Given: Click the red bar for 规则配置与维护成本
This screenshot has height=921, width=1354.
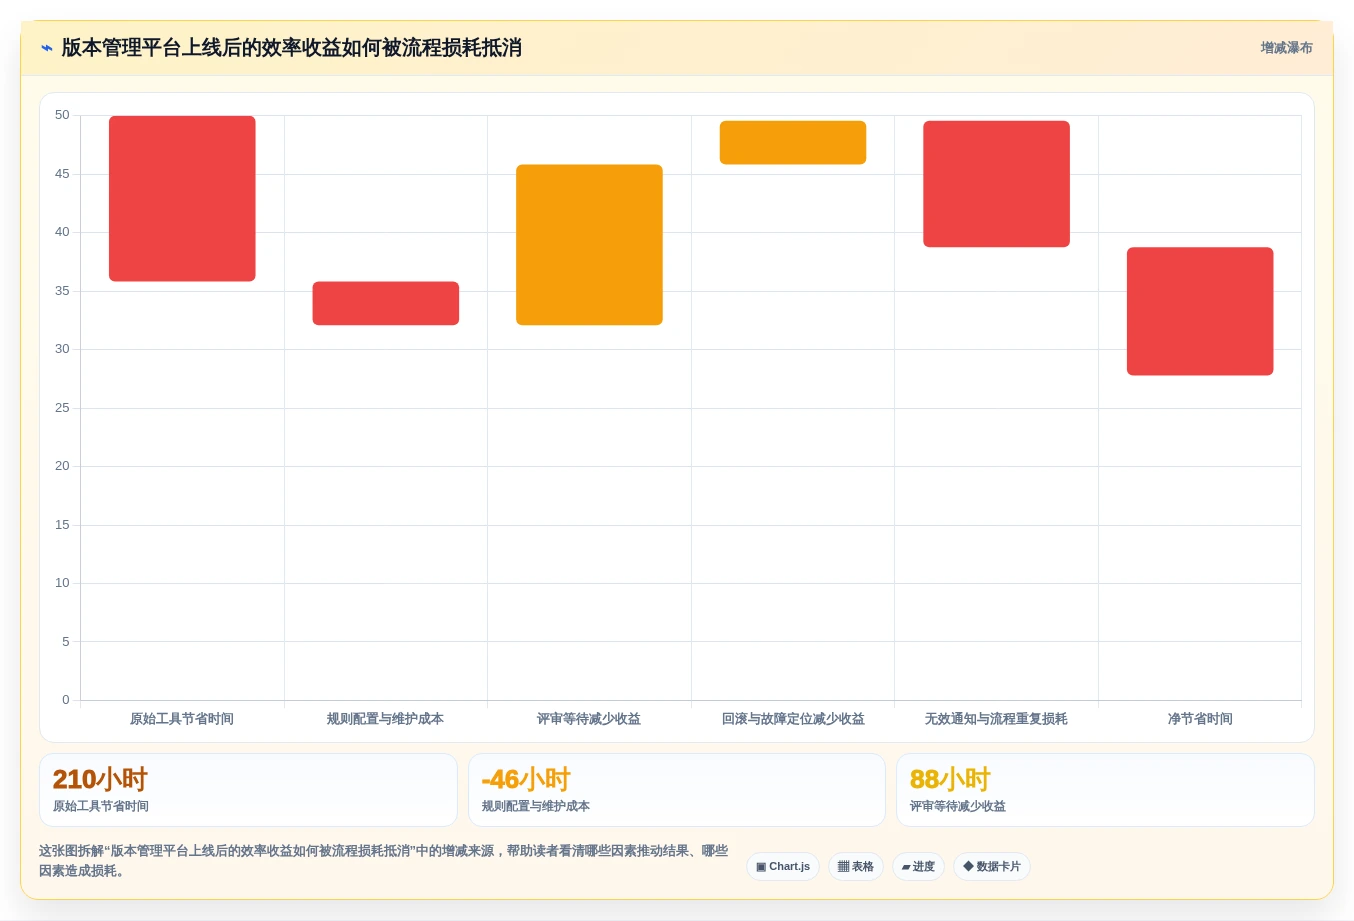Looking at the screenshot, I should [386, 303].
